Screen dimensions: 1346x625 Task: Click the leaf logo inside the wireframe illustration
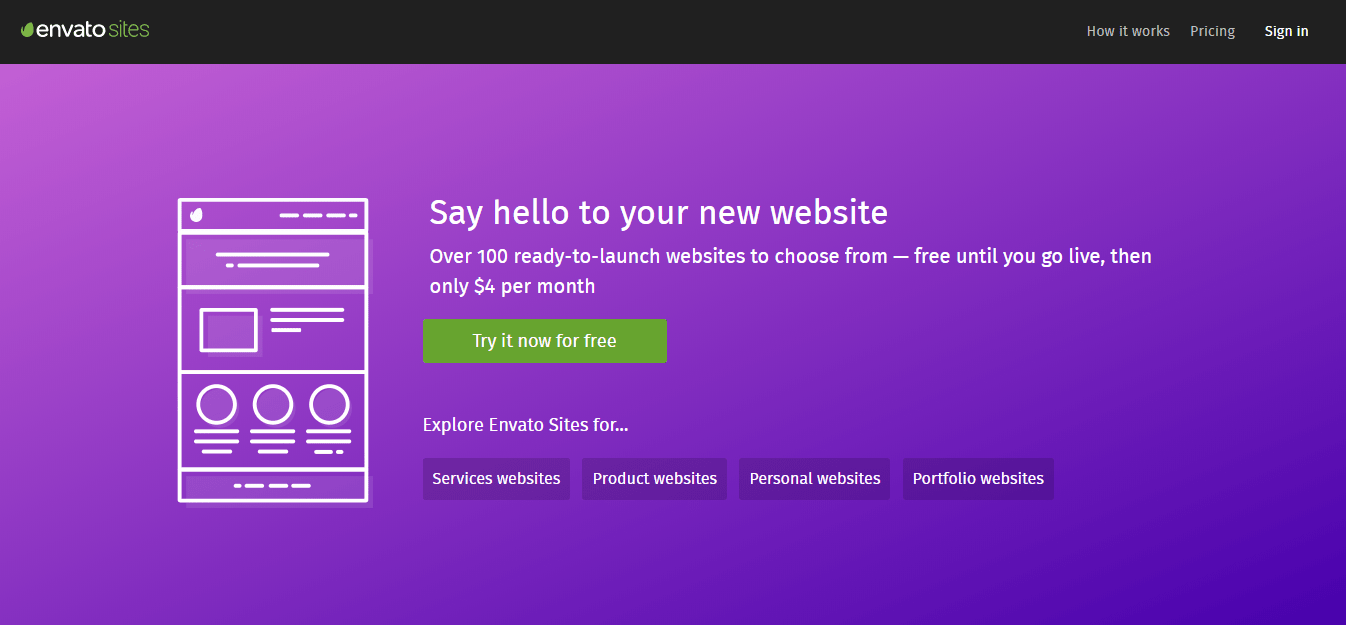(x=197, y=214)
